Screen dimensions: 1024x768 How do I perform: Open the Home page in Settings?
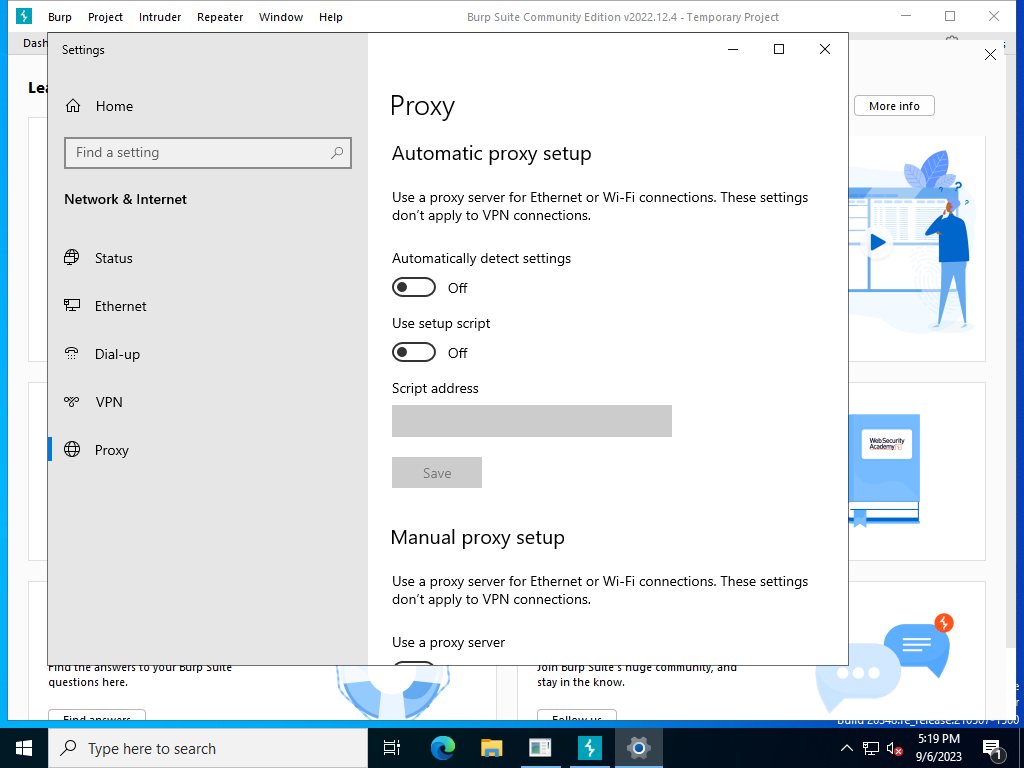point(99,106)
